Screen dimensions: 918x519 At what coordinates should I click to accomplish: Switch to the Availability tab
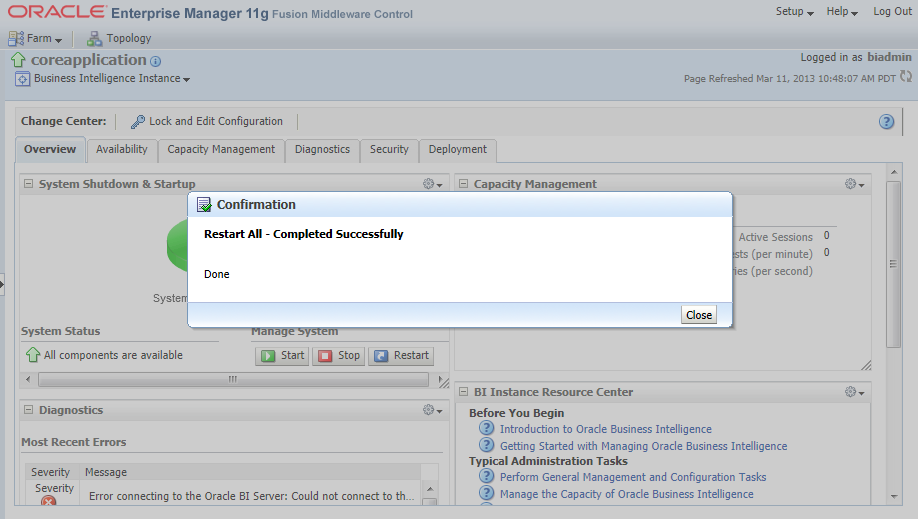coord(122,149)
